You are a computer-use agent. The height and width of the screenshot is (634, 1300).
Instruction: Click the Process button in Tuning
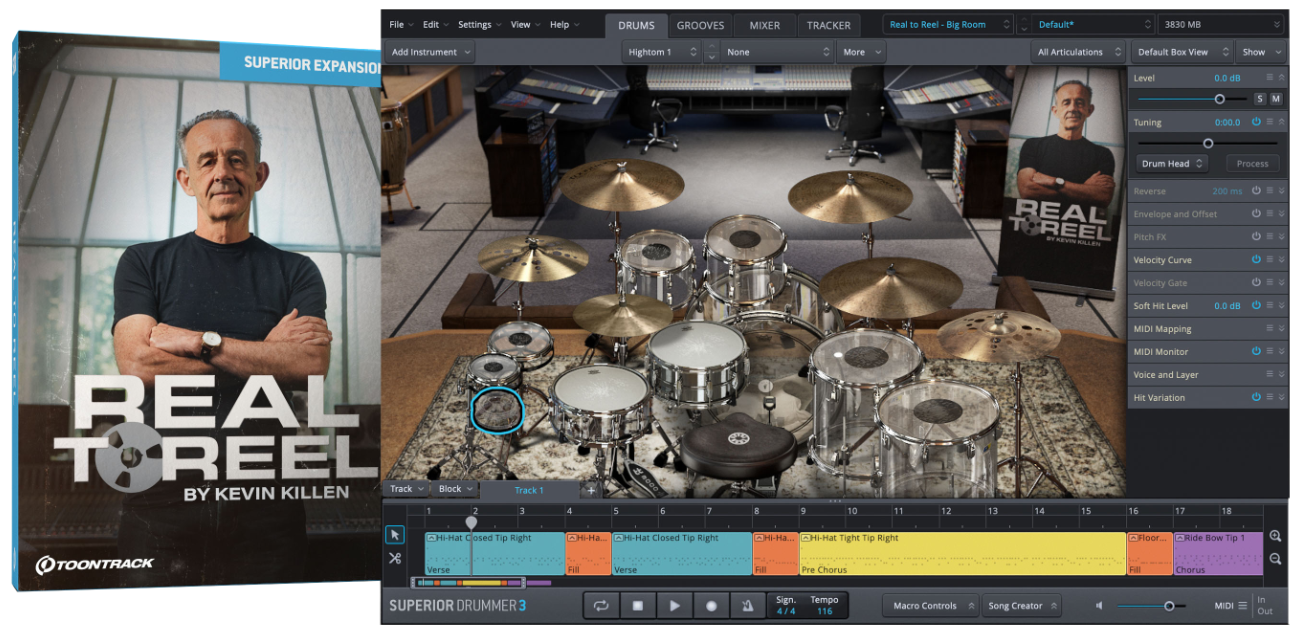coord(1252,163)
